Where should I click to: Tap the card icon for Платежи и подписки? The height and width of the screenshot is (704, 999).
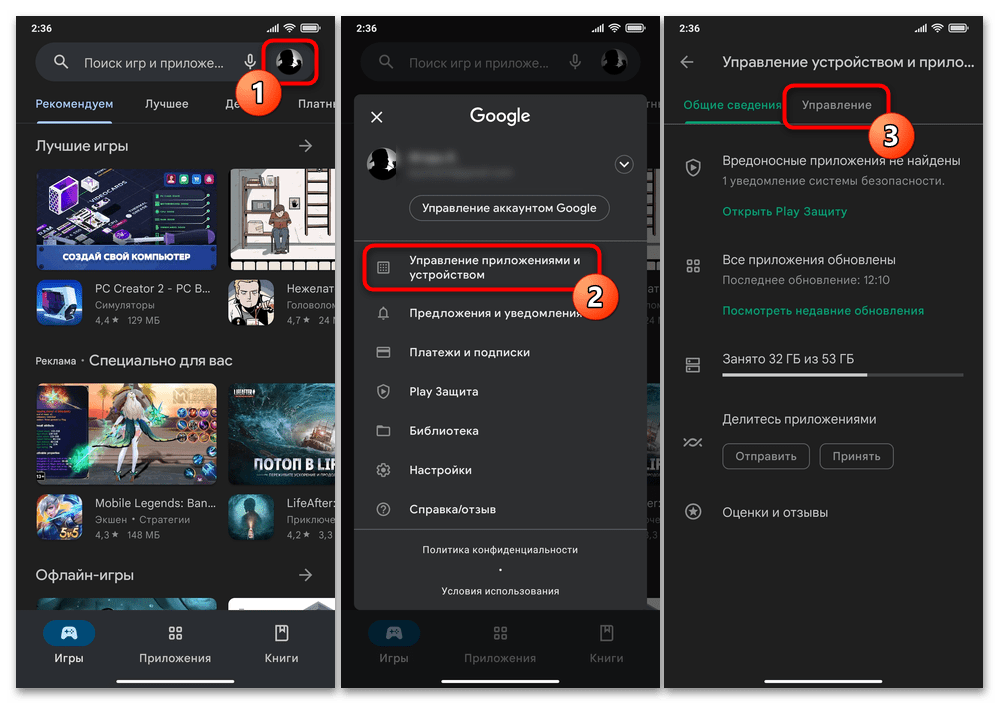(383, 352)
